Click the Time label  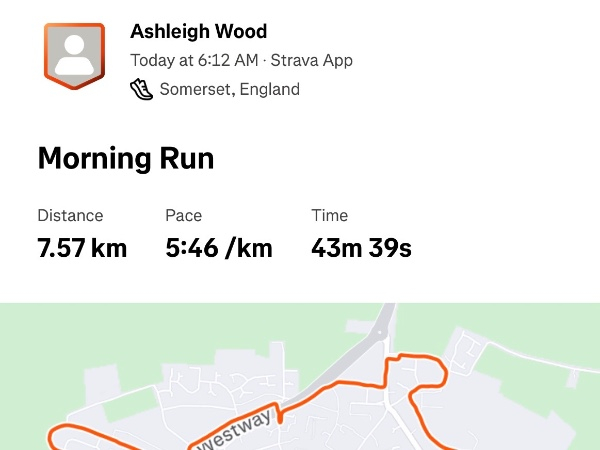pyautogui.click(x=329, y=215)
